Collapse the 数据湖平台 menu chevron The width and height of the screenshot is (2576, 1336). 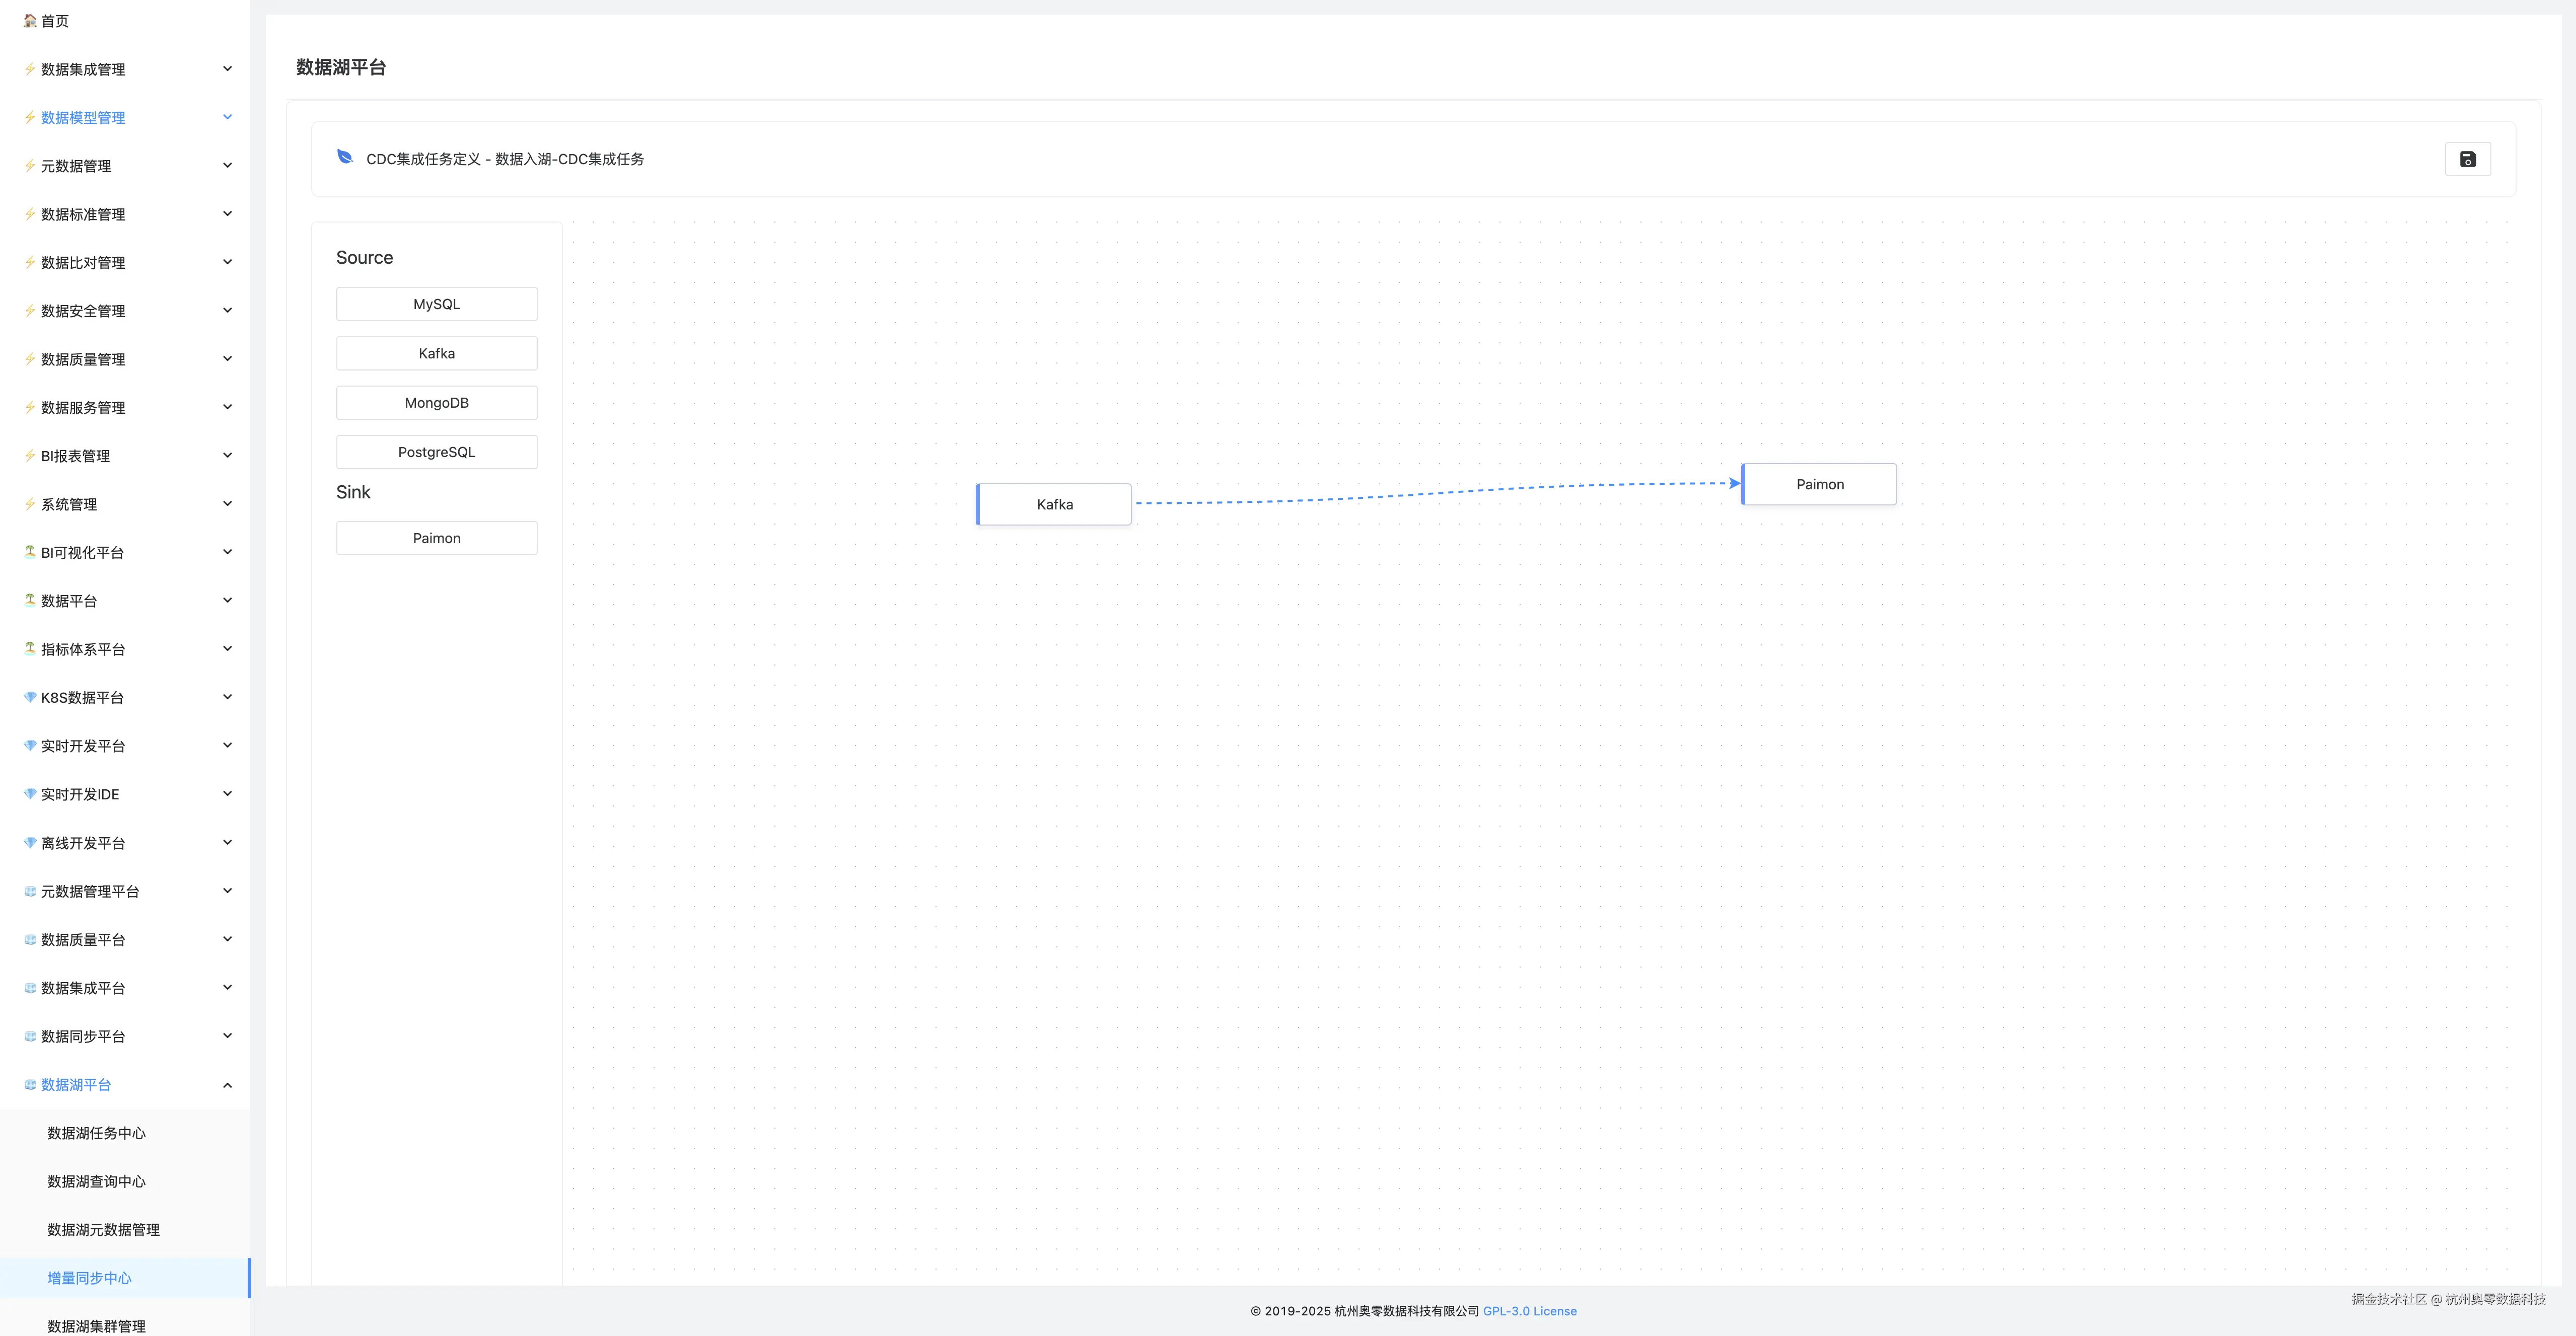pos(227,1085)
